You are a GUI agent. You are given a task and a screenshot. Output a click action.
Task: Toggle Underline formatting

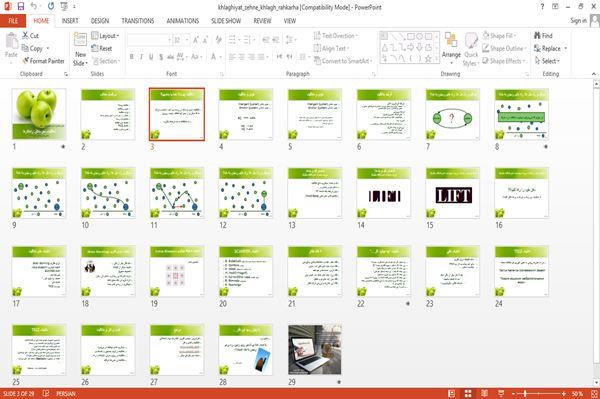(x=151, y=57)
